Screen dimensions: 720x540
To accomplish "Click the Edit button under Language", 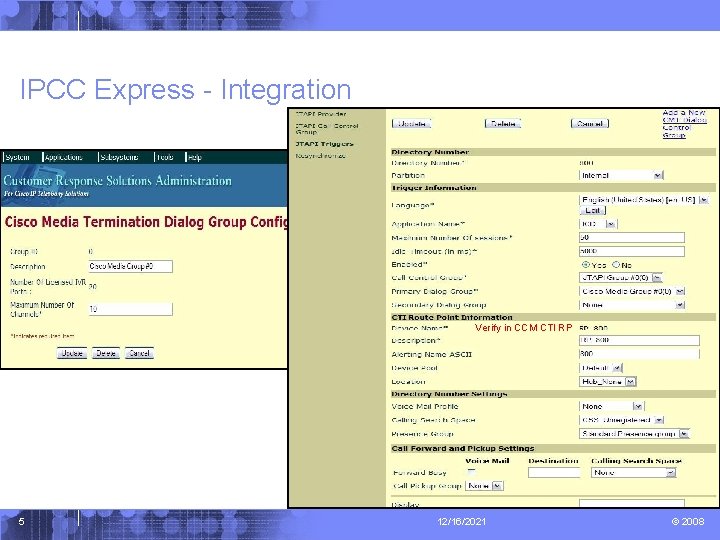I will pos(592,210).
